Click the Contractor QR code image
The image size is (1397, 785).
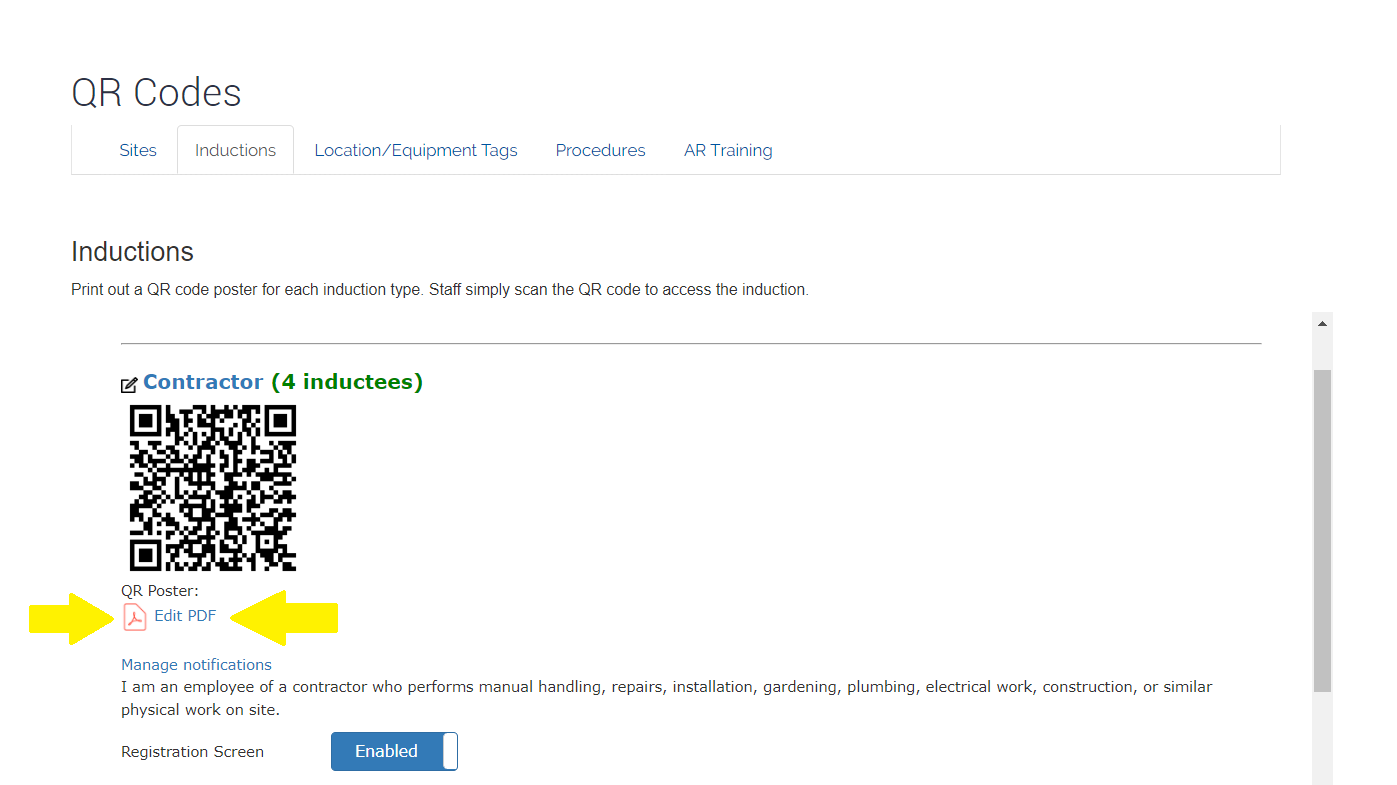(x=213, y=488)
